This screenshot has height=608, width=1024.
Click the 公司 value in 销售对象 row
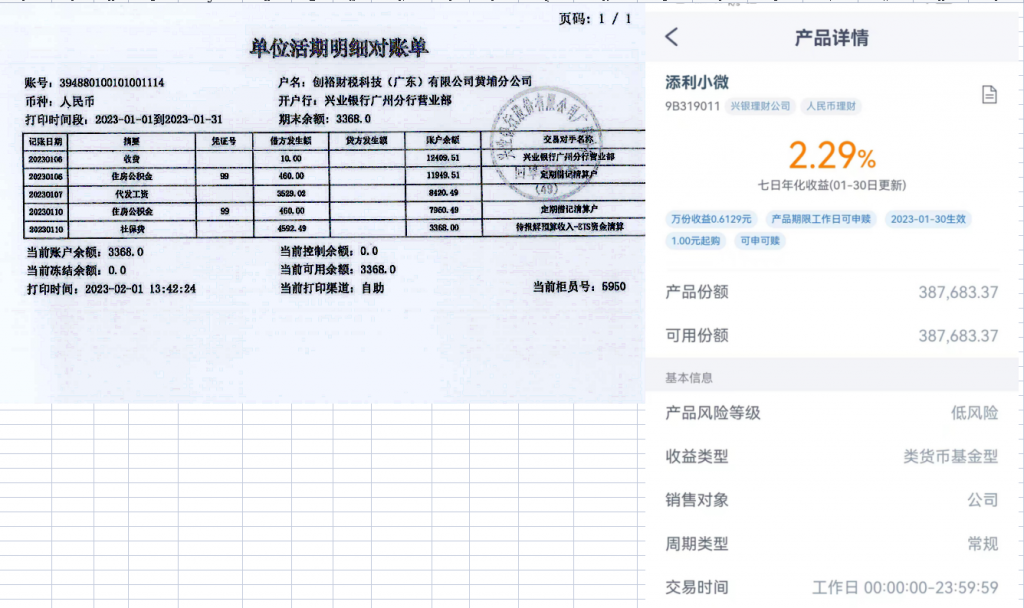[x=983, y=500]
